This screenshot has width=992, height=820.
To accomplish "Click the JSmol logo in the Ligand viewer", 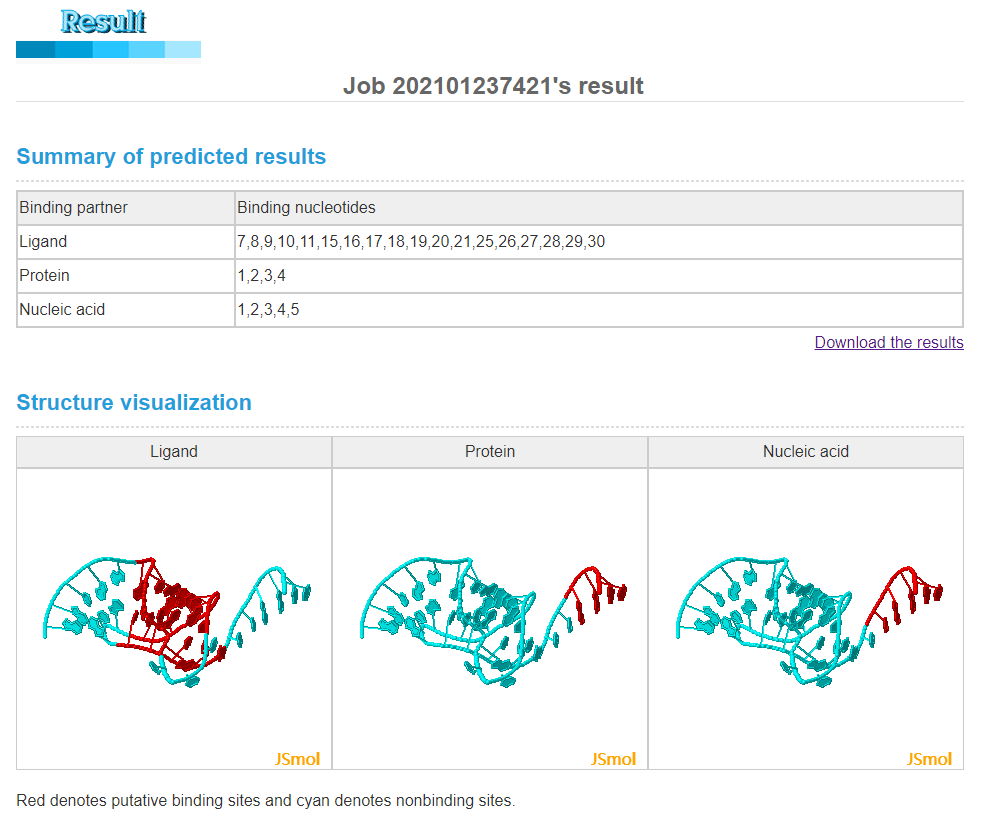I will pos(297,759).
